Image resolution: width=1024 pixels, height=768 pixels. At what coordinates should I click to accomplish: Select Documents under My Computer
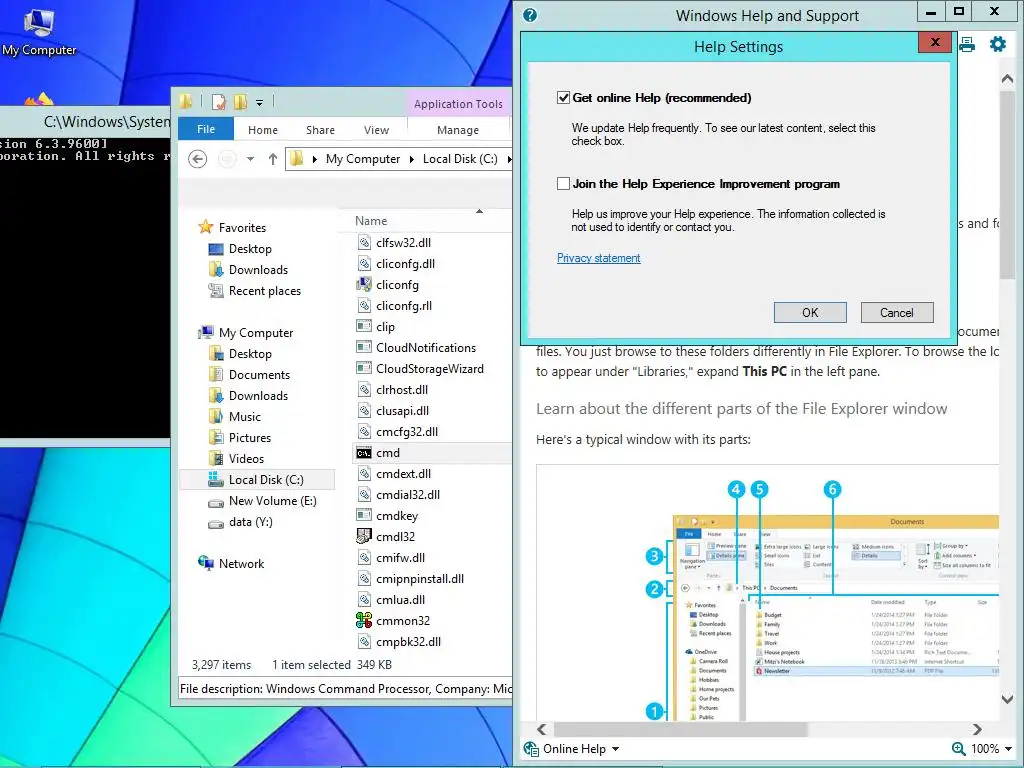point(259,375)
